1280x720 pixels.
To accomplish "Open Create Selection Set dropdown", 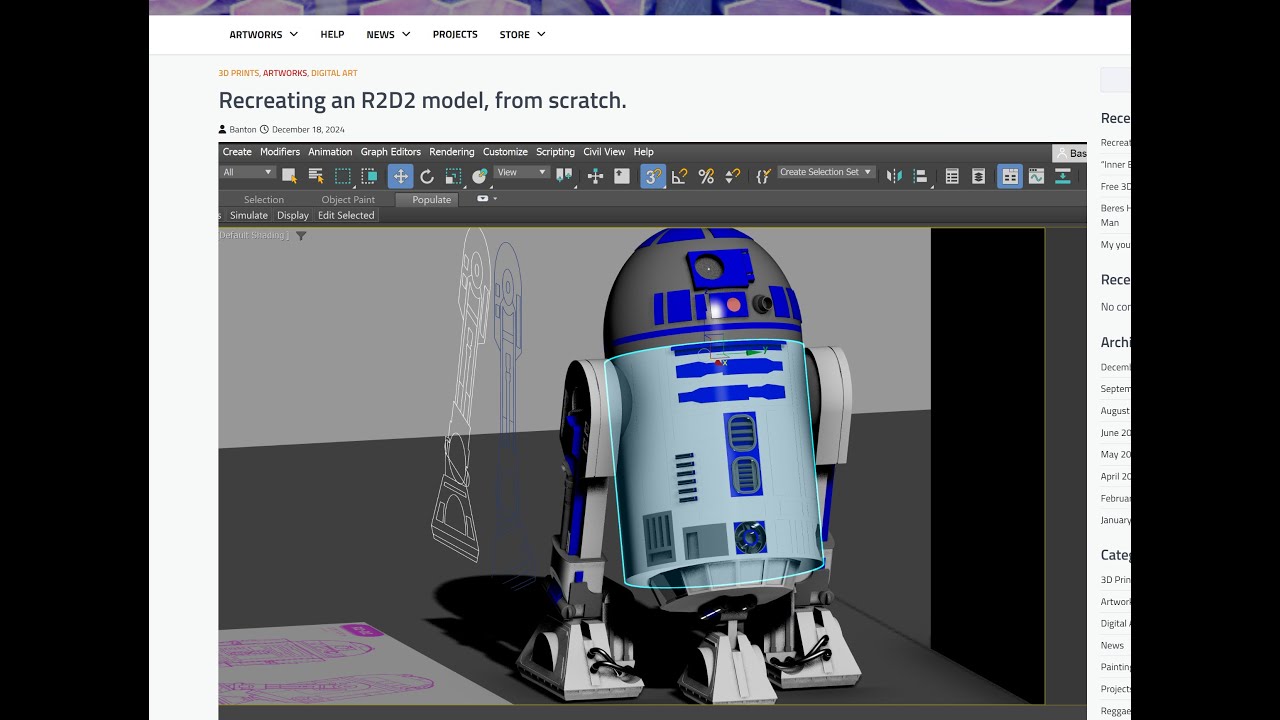I will (x=826, y=172).
